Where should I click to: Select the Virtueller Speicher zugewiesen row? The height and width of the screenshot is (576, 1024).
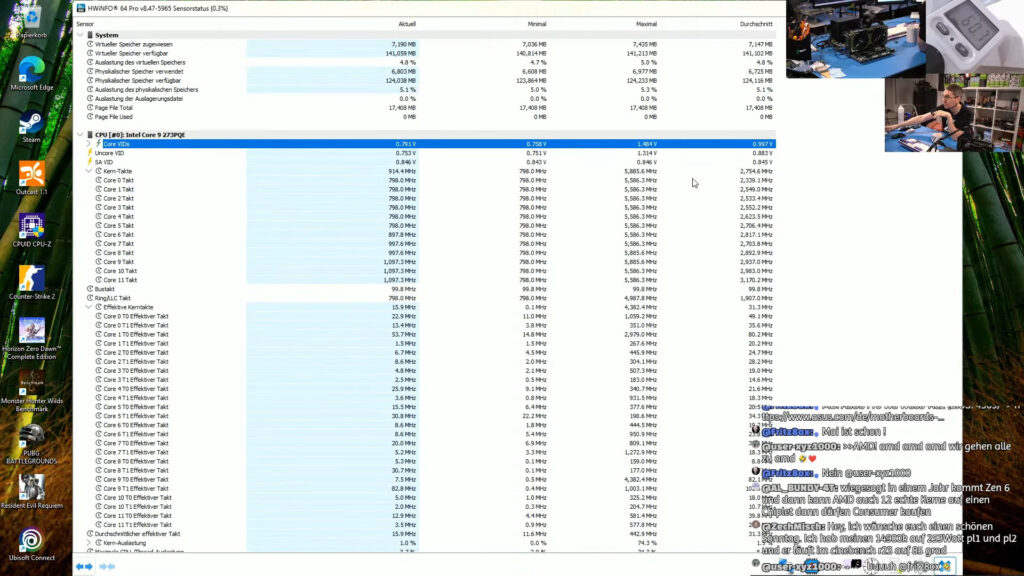426,44
